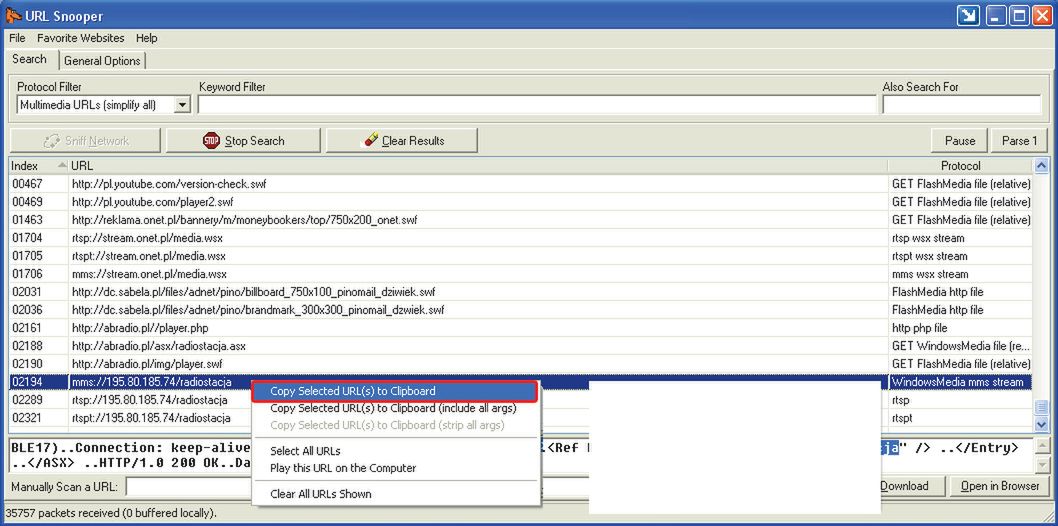Image resolution: width=1058 pixels, height=526 pixels.
Task: Select row pl.youtube.com/player2.swf
Action: (521, 202)
